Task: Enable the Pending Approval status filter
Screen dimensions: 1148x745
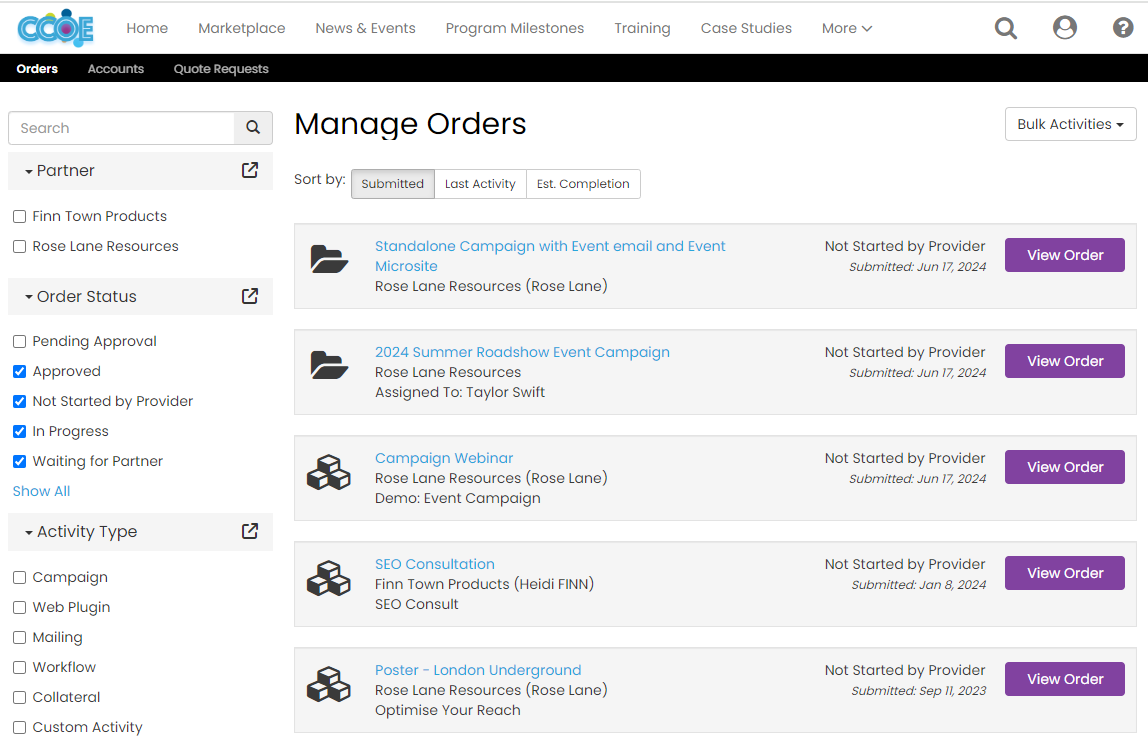Action: [20, 342]
